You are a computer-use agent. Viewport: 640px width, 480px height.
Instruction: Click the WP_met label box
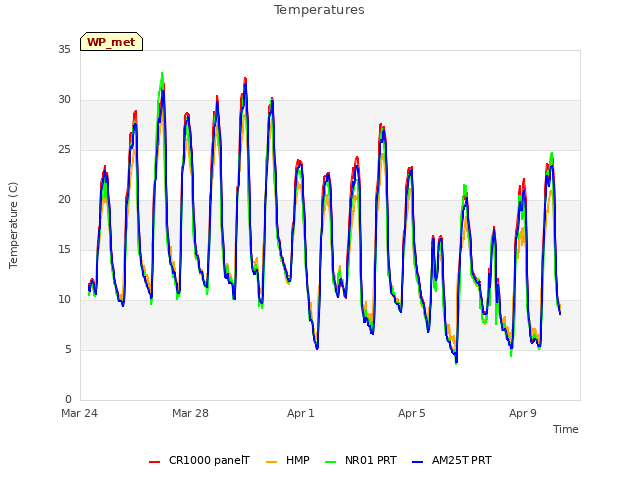click(x=111, y=42)
